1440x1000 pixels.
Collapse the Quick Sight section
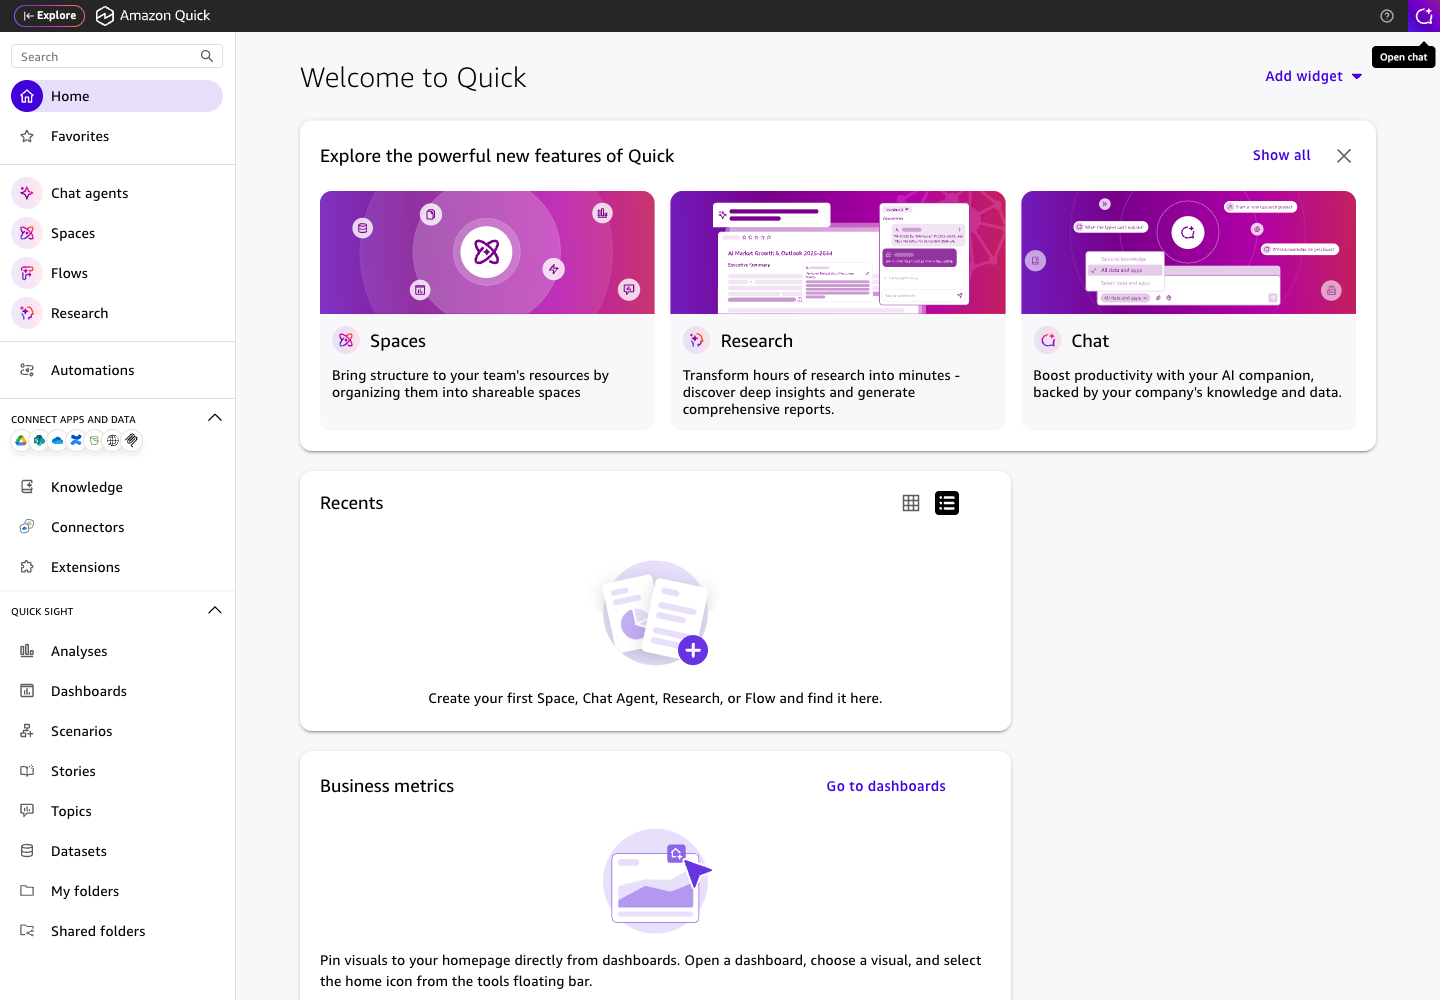pos(214,610)
